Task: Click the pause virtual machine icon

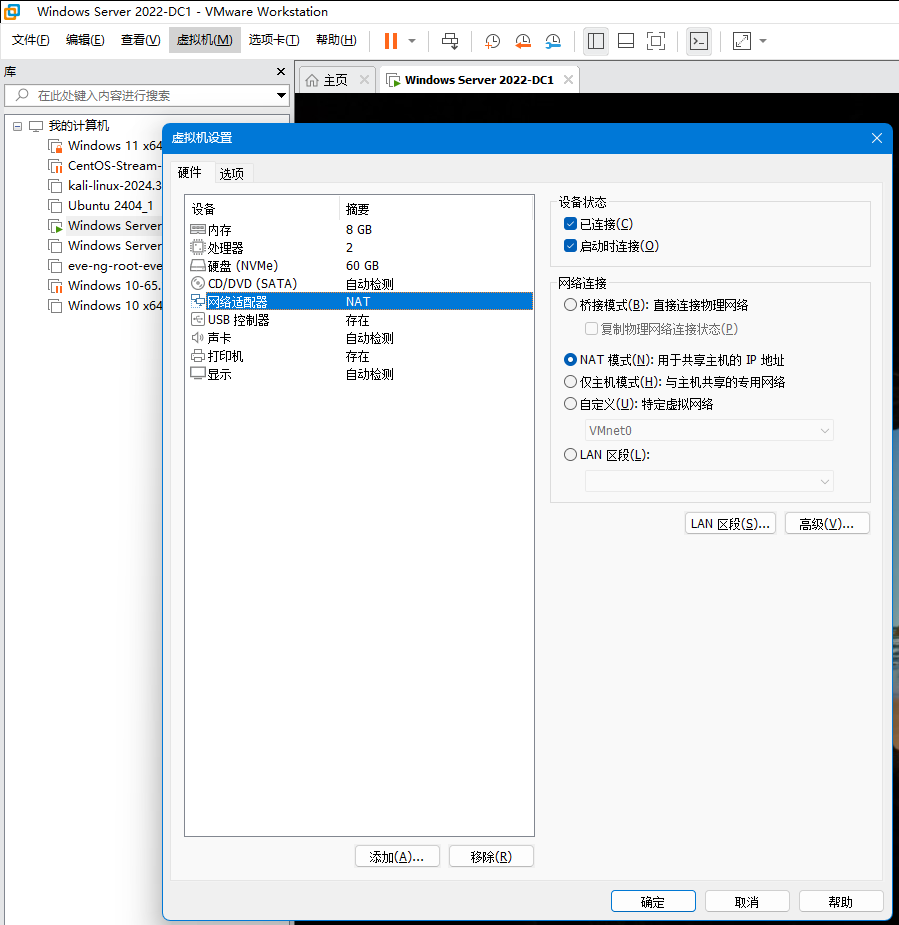Action: [391, 41]
